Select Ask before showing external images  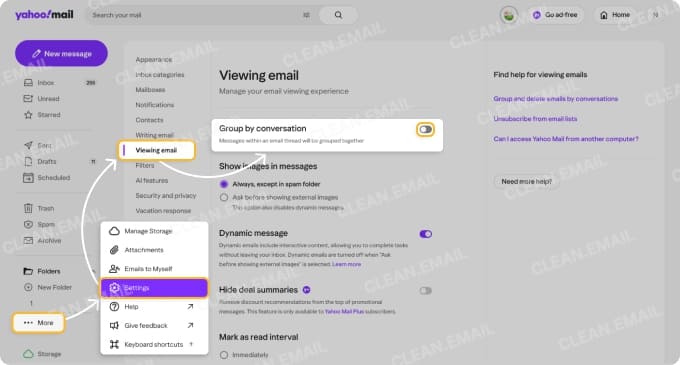224,198
